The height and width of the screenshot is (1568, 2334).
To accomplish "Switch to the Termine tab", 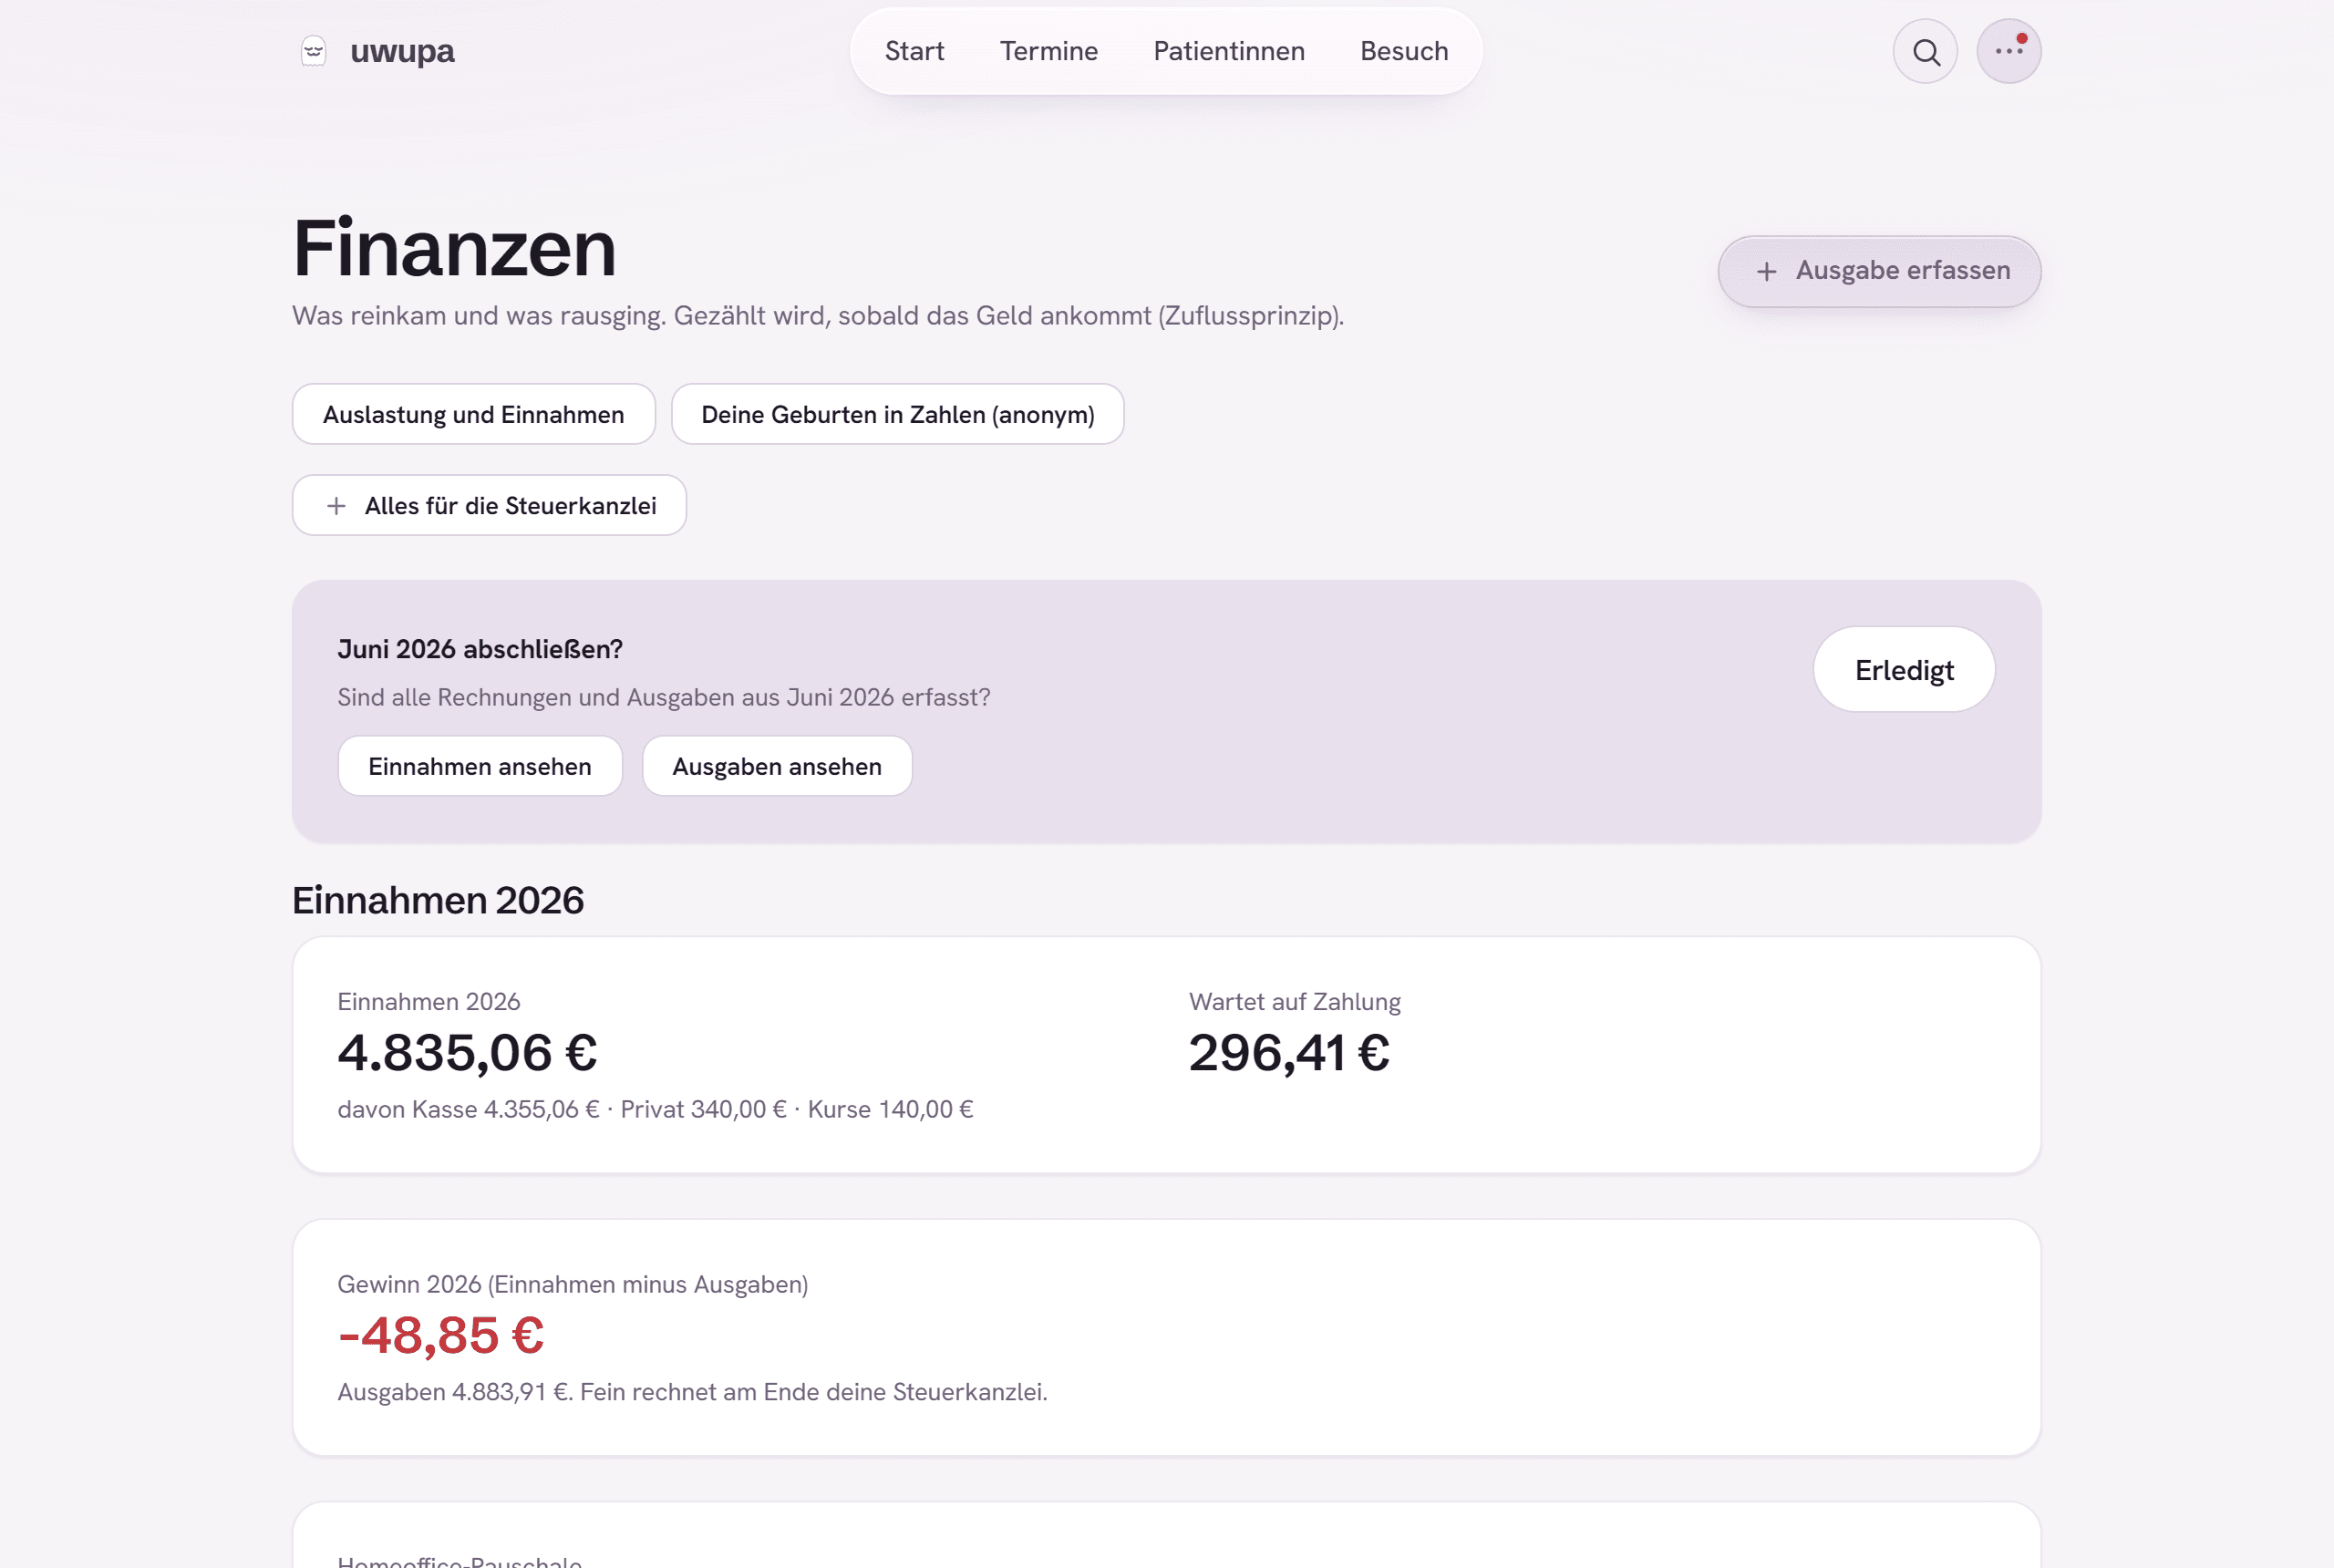I will click(x=1048, y=51).
